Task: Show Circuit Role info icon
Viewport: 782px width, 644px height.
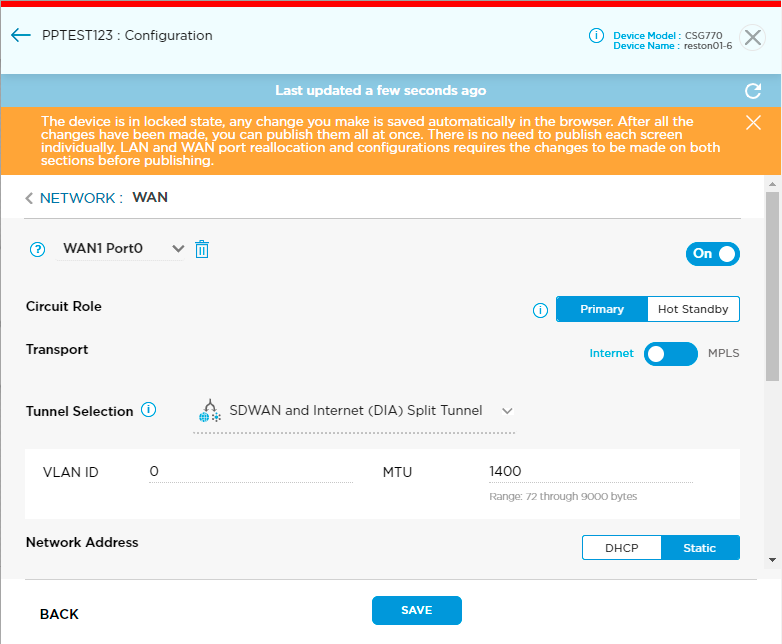Action: coord(540,310)
